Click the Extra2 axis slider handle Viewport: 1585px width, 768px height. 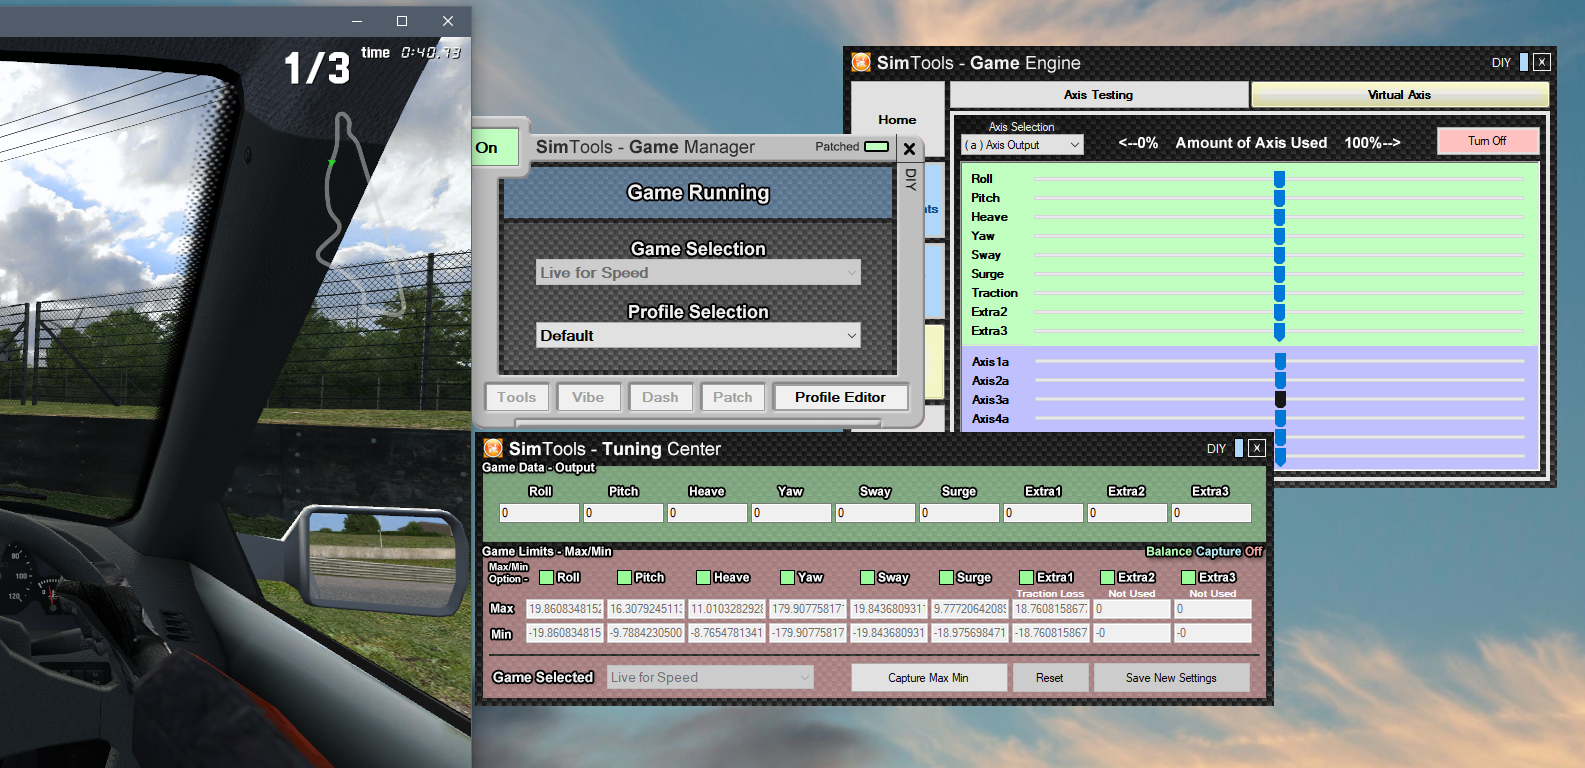1279,312
